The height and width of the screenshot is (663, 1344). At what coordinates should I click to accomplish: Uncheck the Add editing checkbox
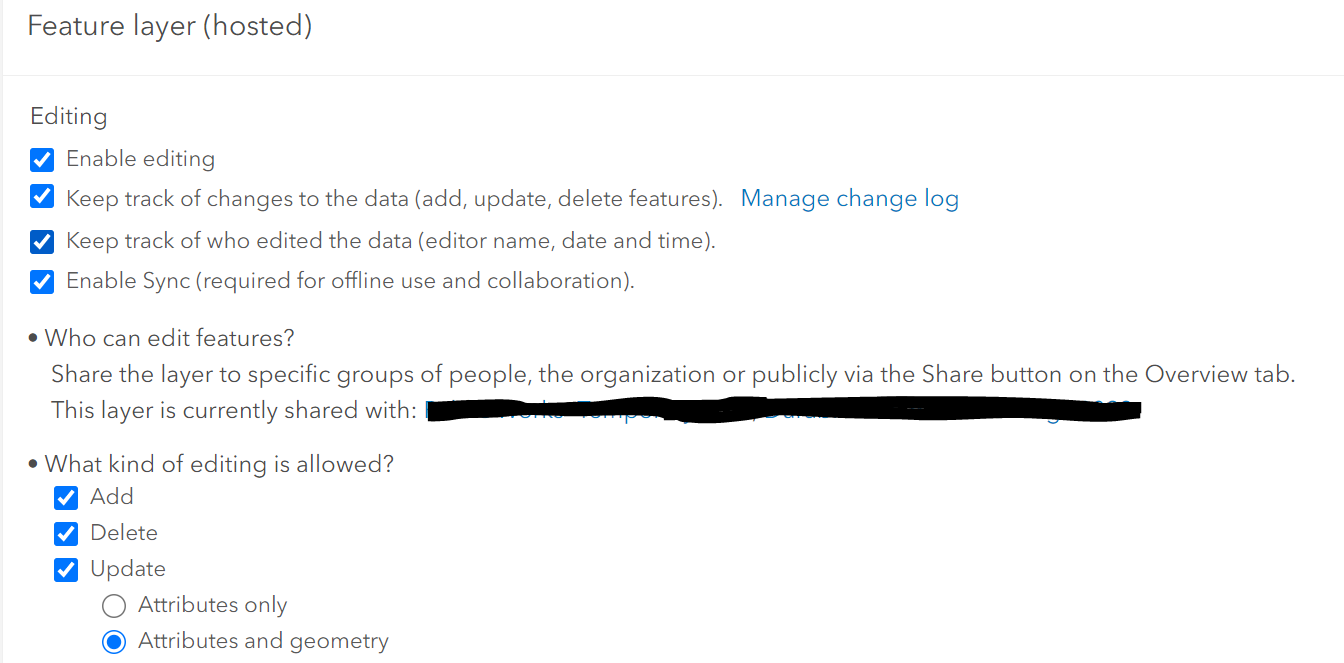(x=66, y=497)
